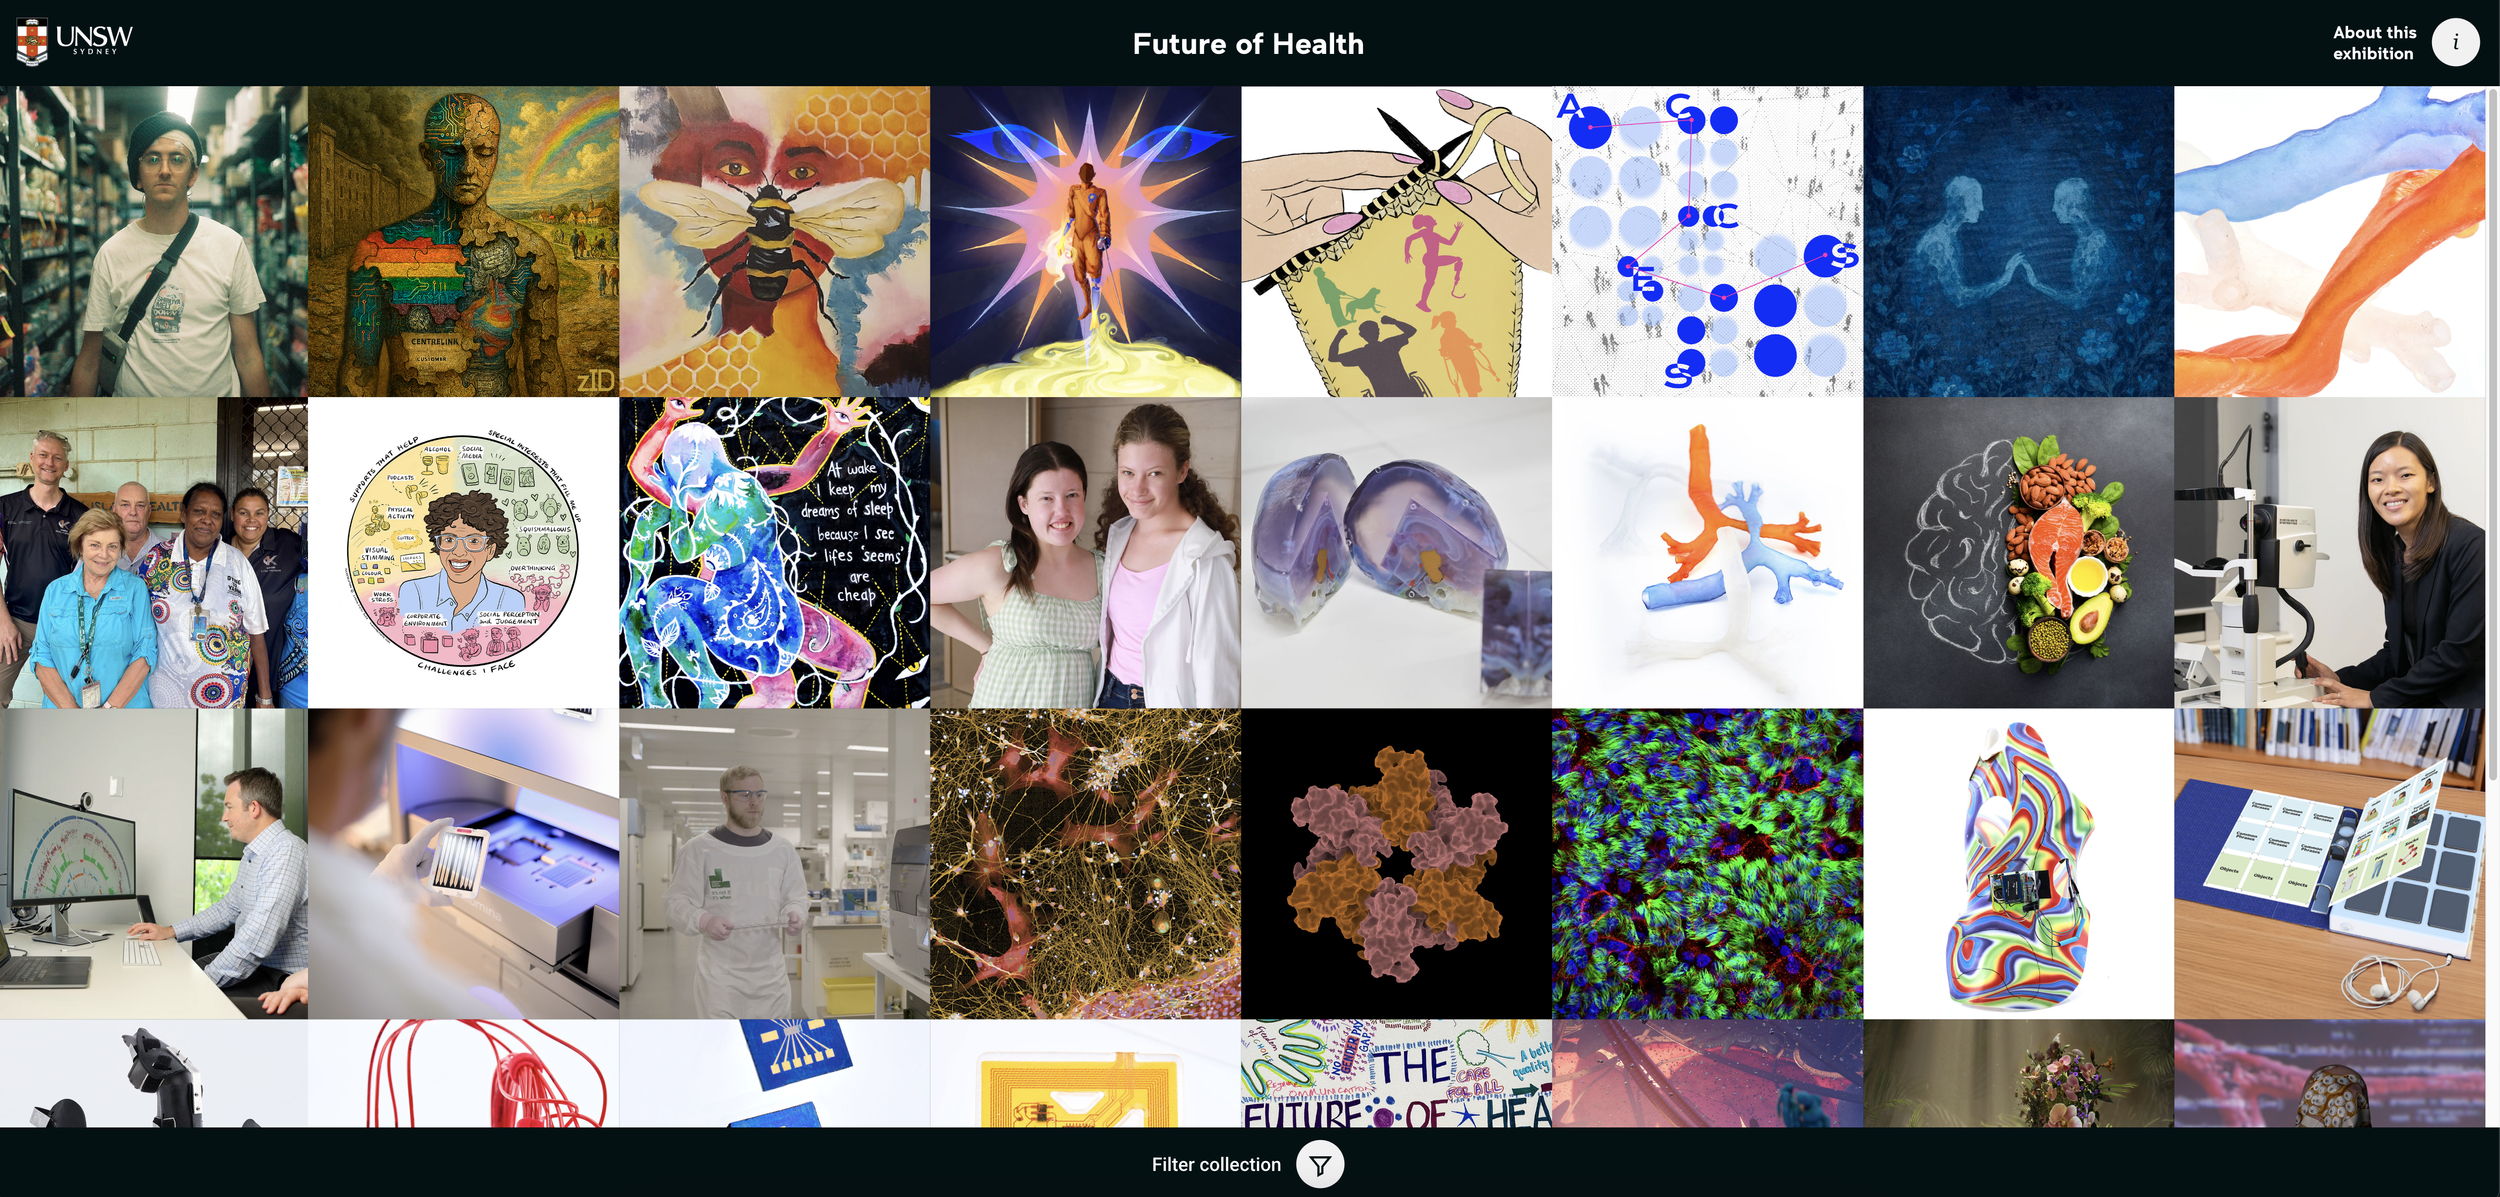The image size is (2500, 1197).
Task: Open the rainbow contour torso model
Action: 2018,864
